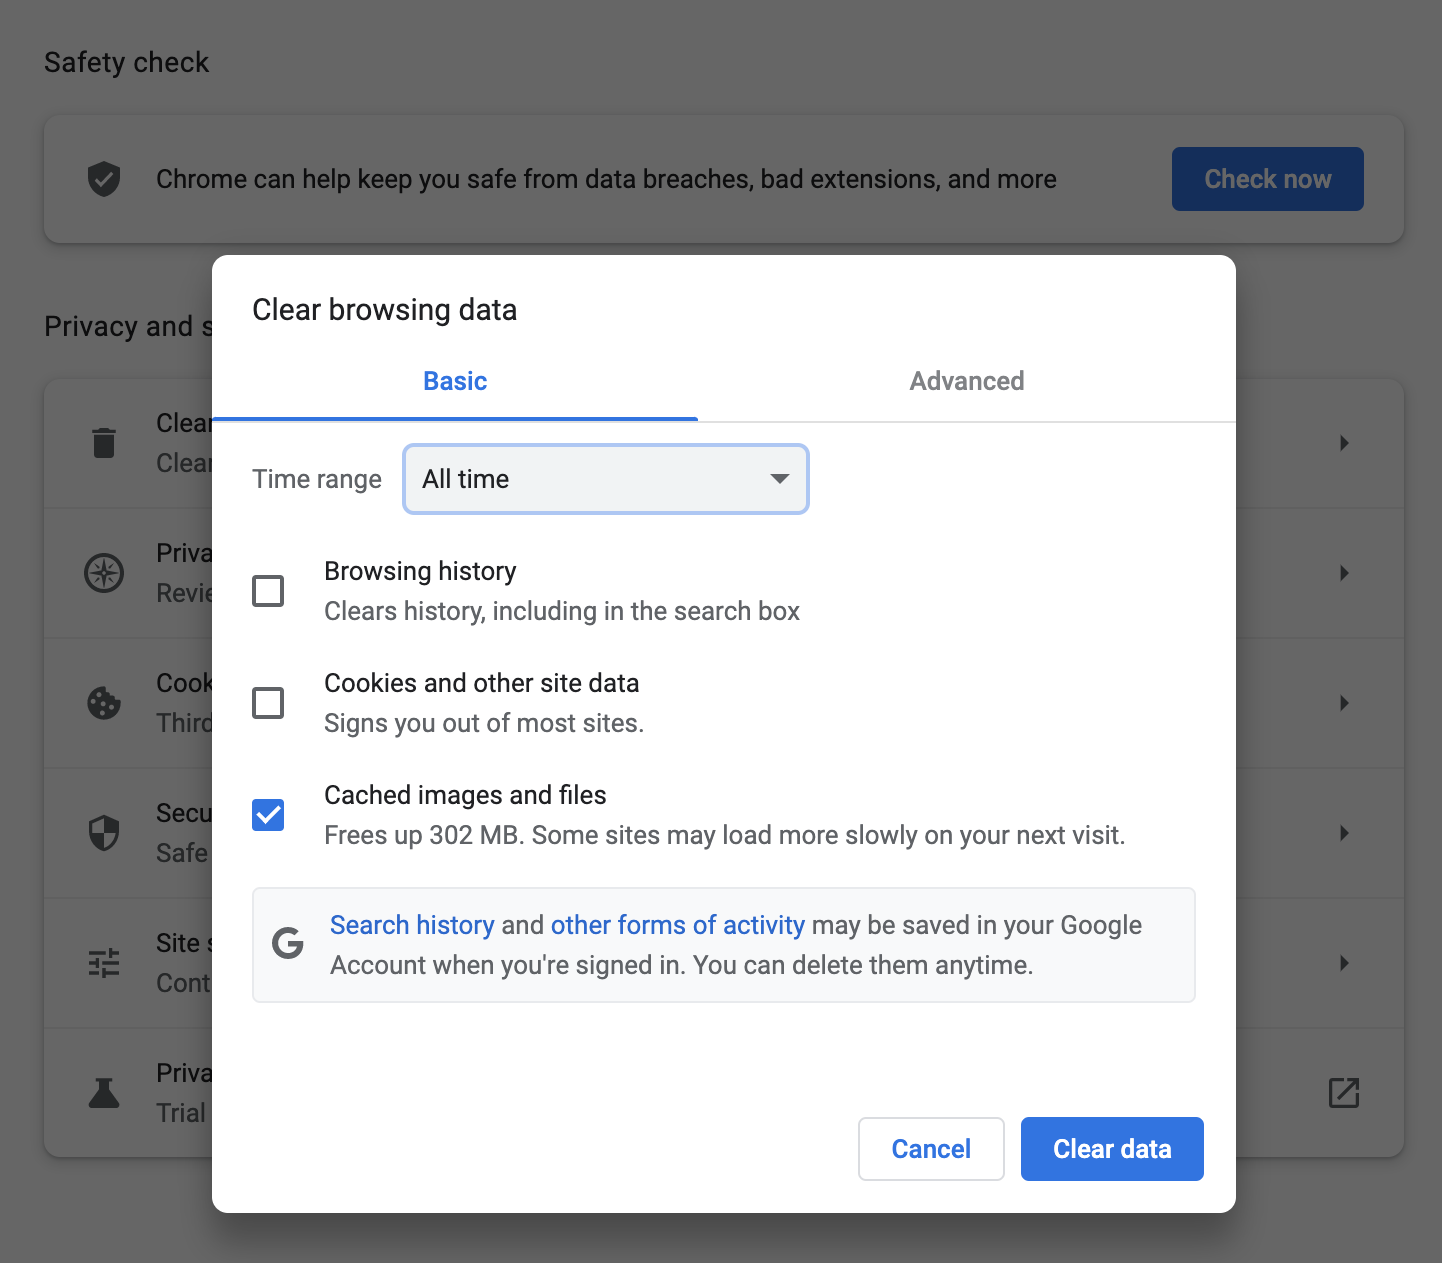Expand the Security row chevron arrow
This screenshot has height=1263, width=1442.
pyautogui.click(x=1344, y=833)
